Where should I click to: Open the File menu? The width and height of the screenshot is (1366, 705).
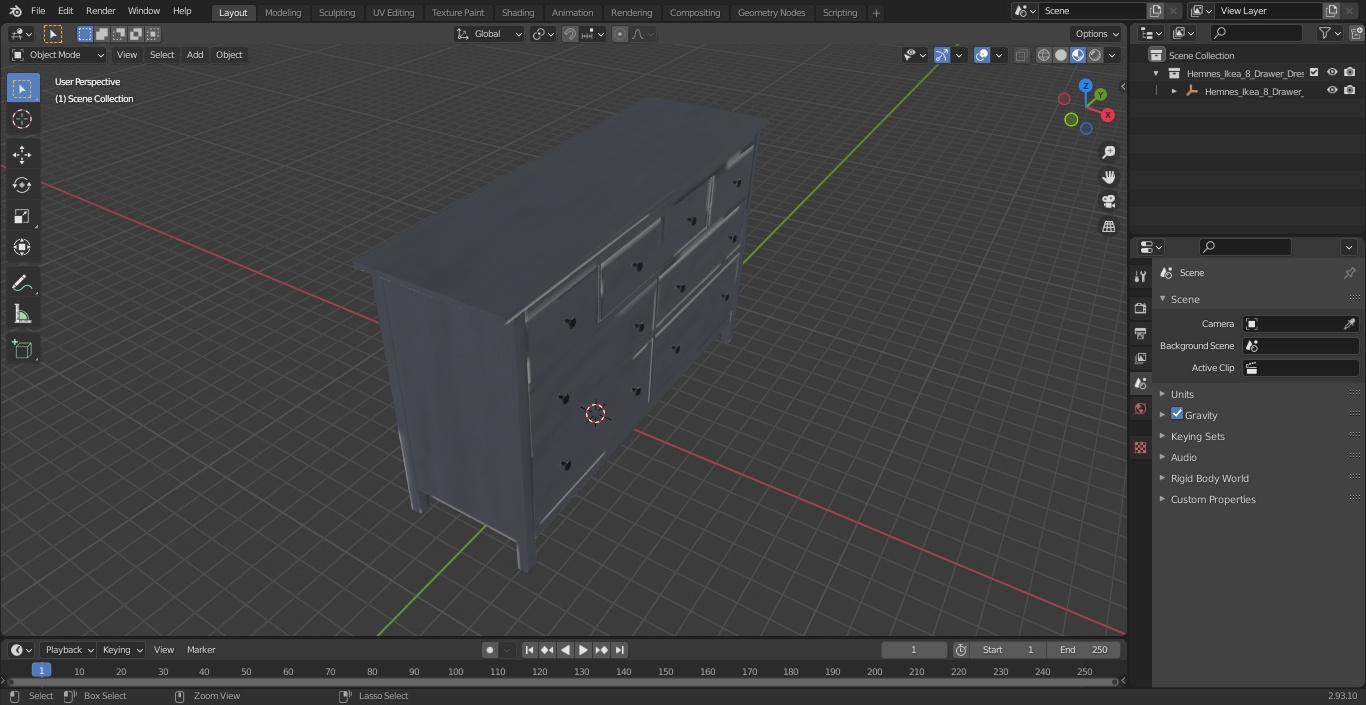[x=38, y=11]
